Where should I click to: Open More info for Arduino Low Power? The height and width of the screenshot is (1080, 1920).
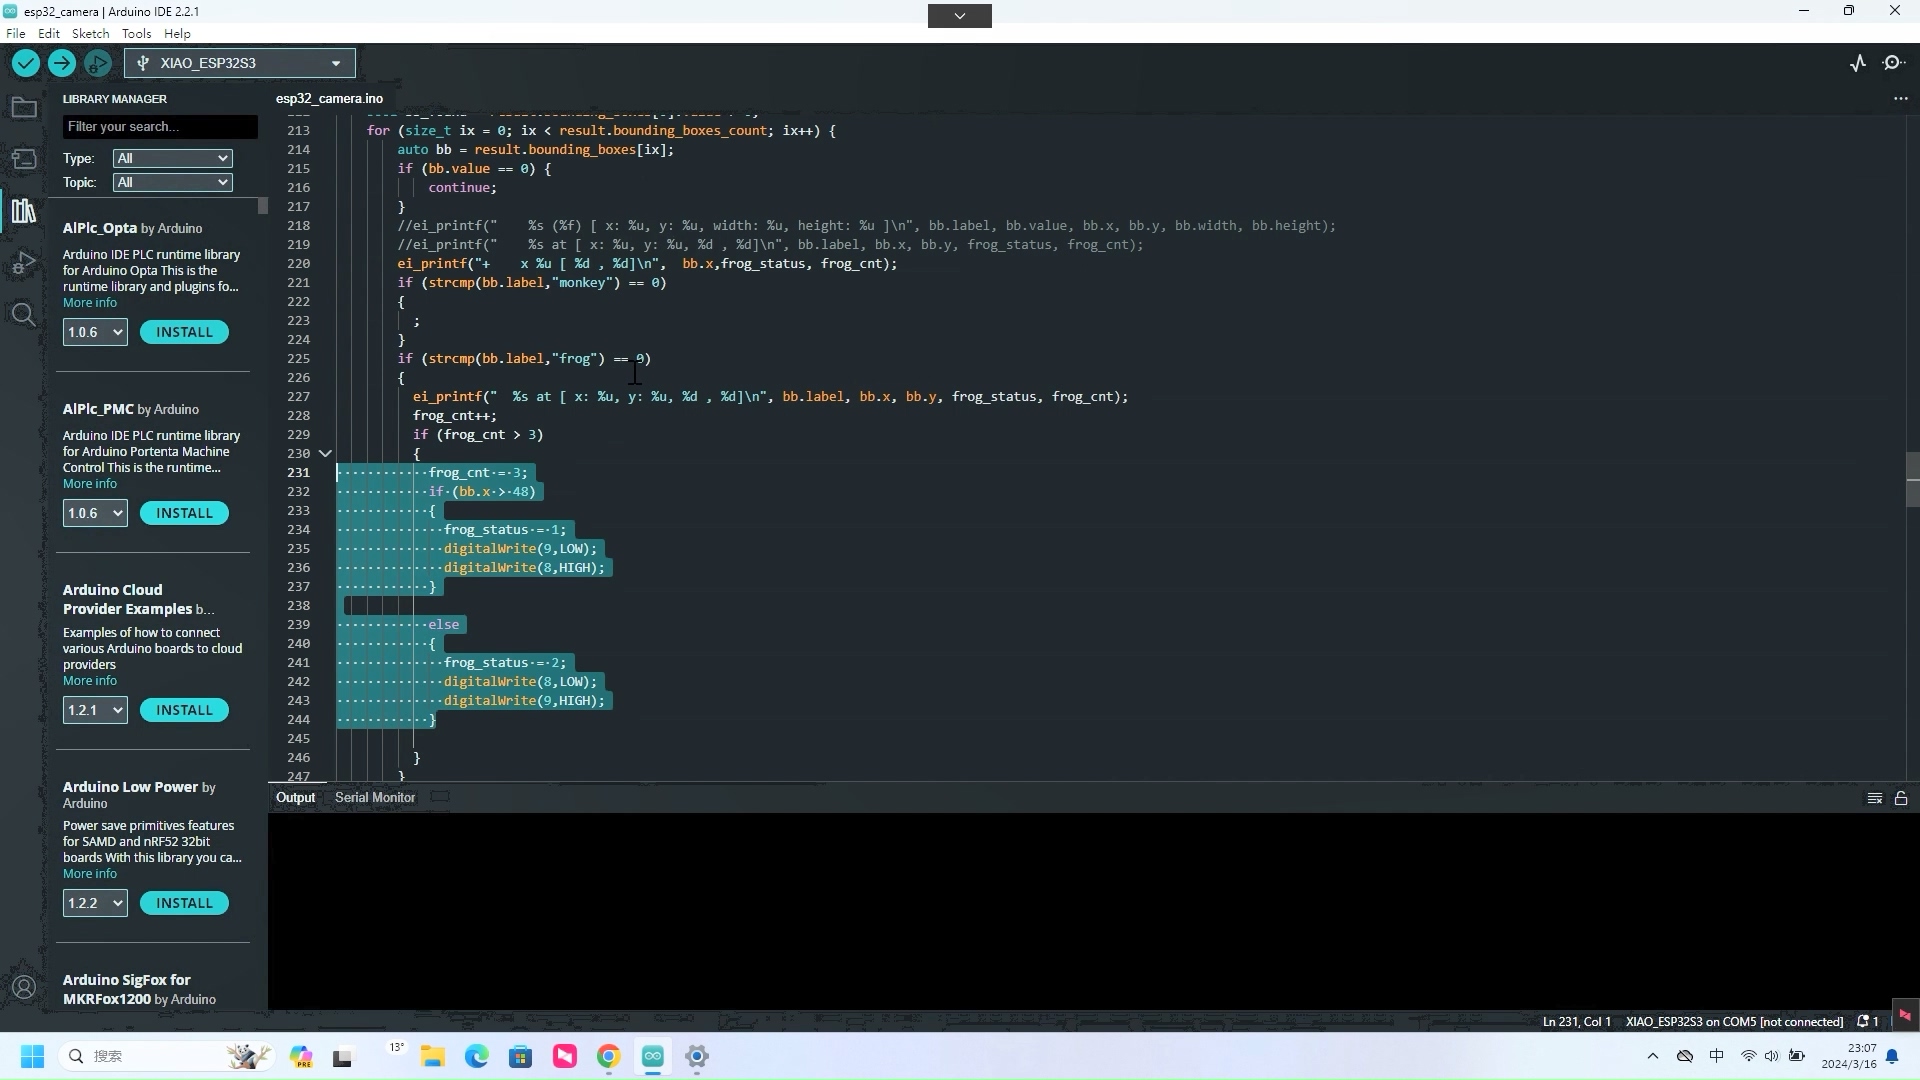click(x=90, y=874)
